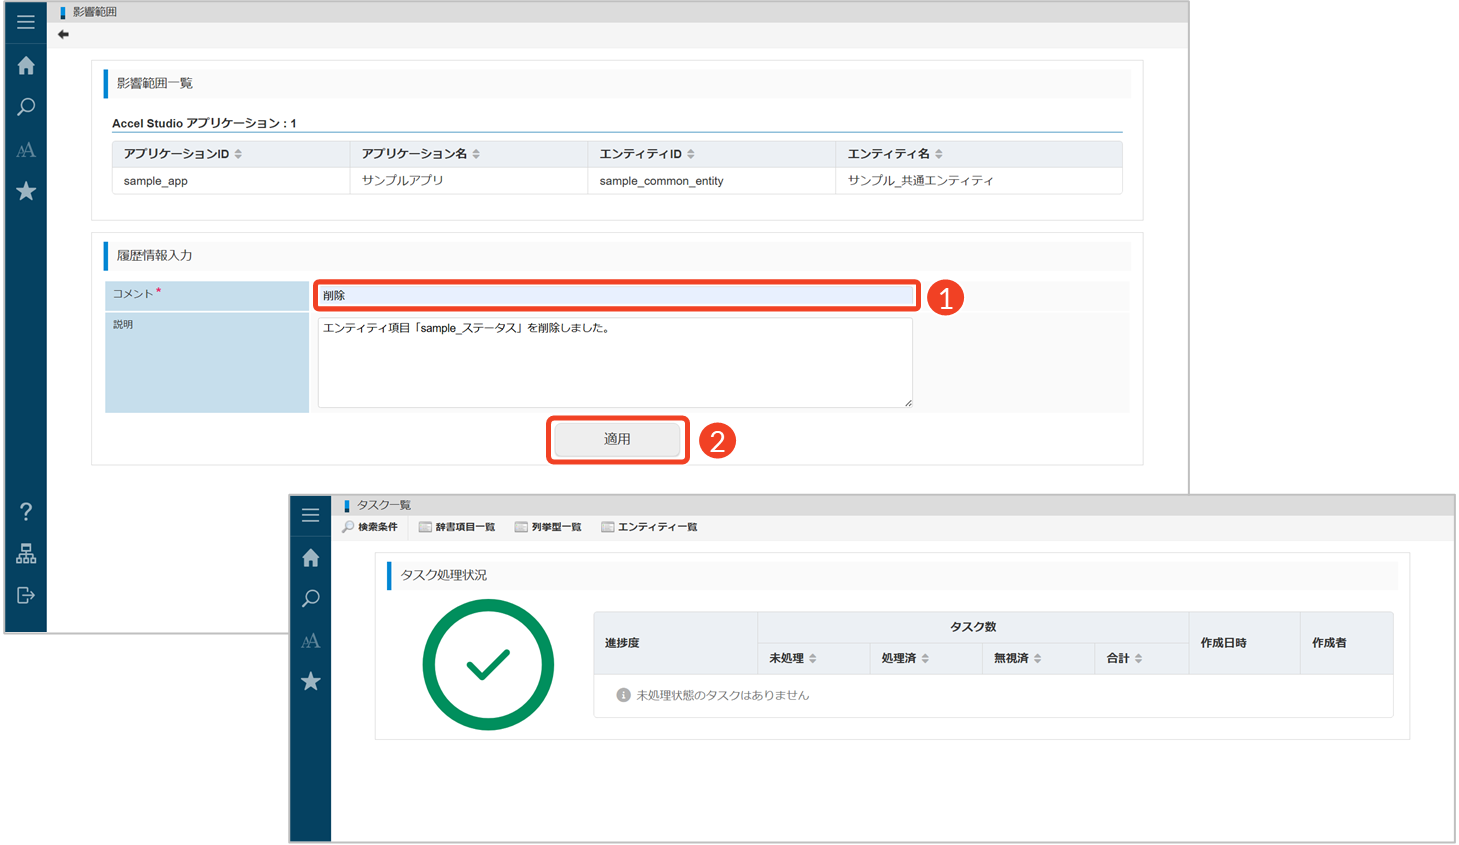Open the sitemap icon in sidebar
1459x845 pixels.
pyautogui.click(x=26, y=554)
